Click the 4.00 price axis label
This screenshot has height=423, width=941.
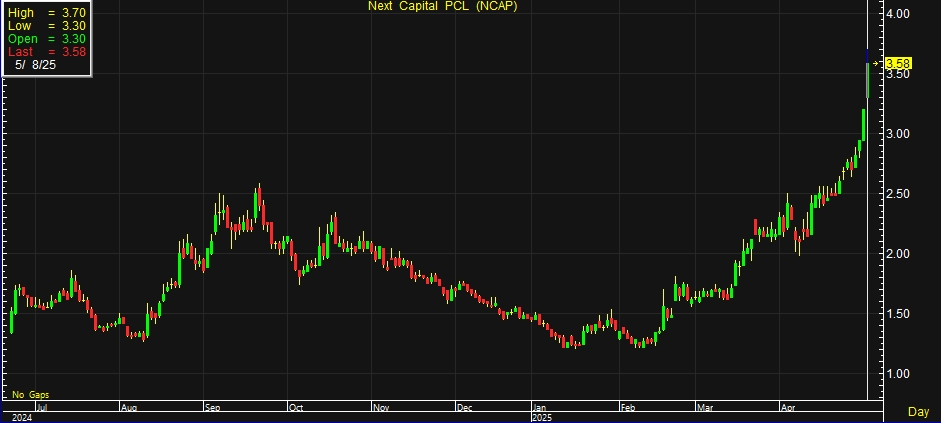[896, 14]
